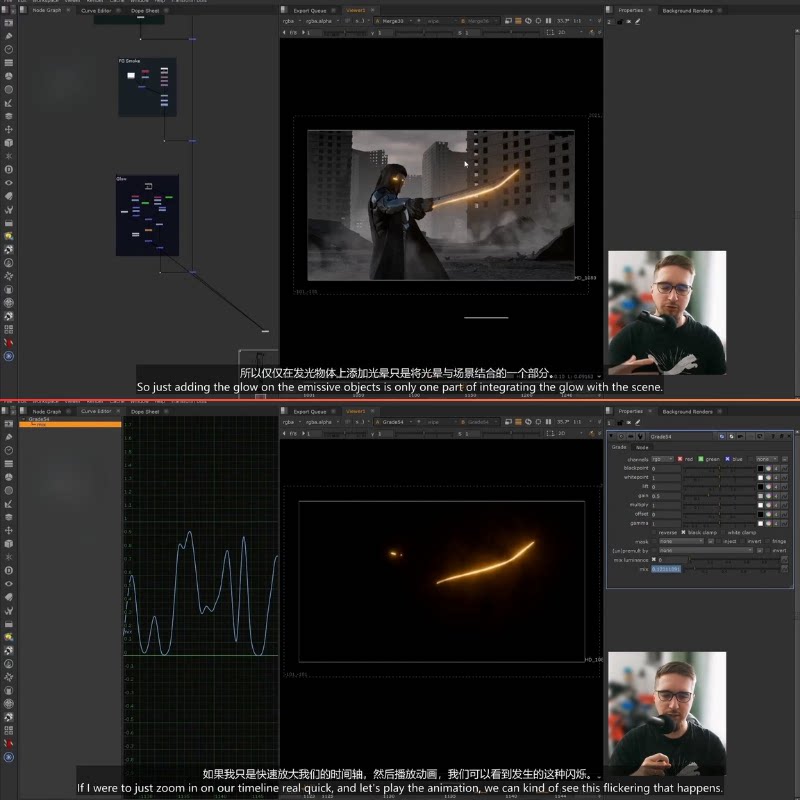Enable reverse checkbox in Grade54
800x800 pixels.
[x=654, y=532]
